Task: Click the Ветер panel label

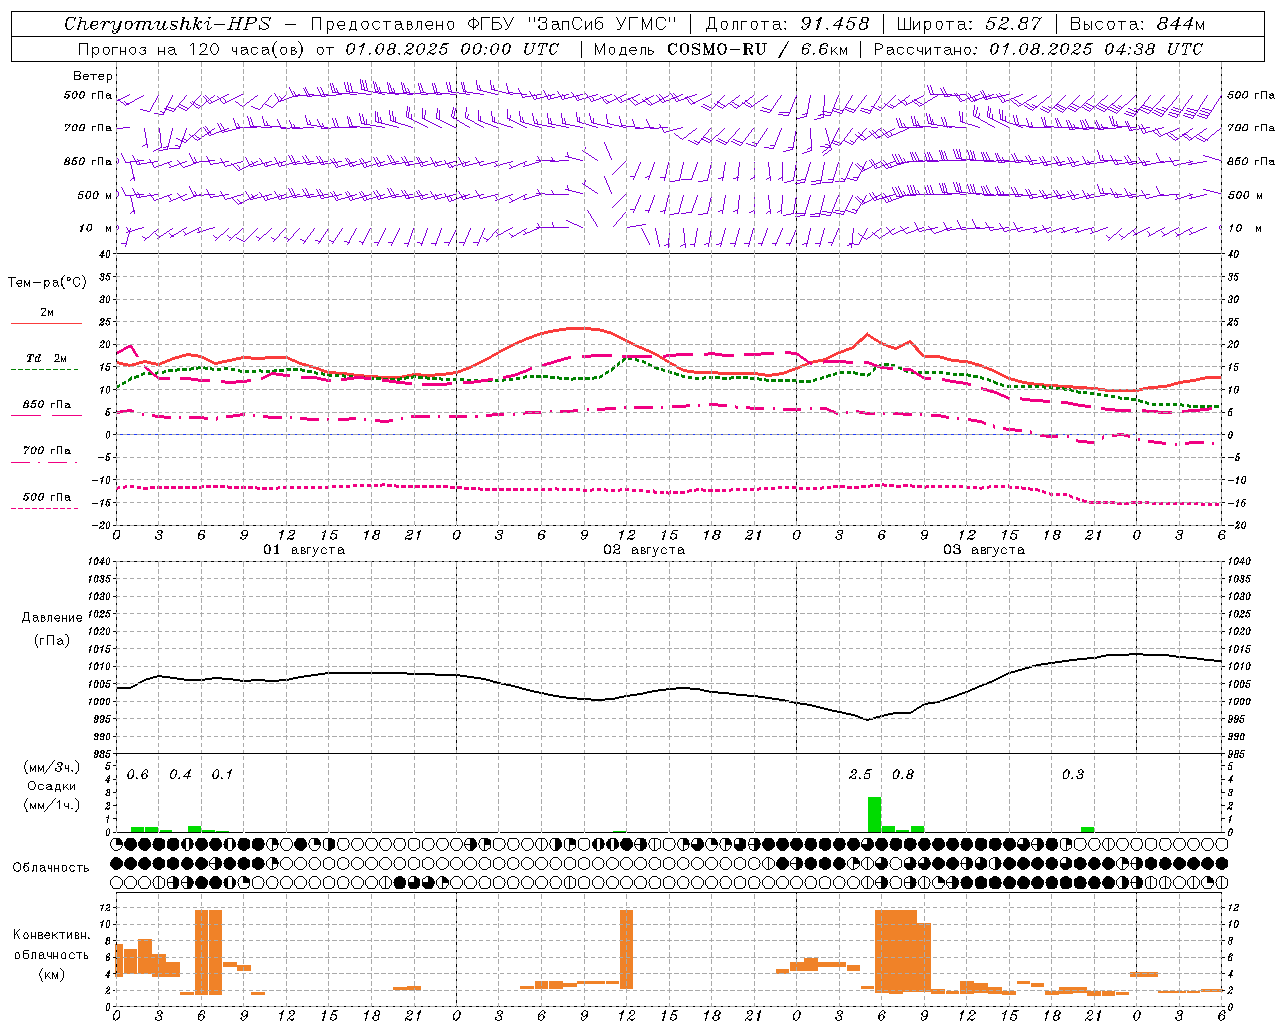Action: pyautogui.click(x=93, y=76)
